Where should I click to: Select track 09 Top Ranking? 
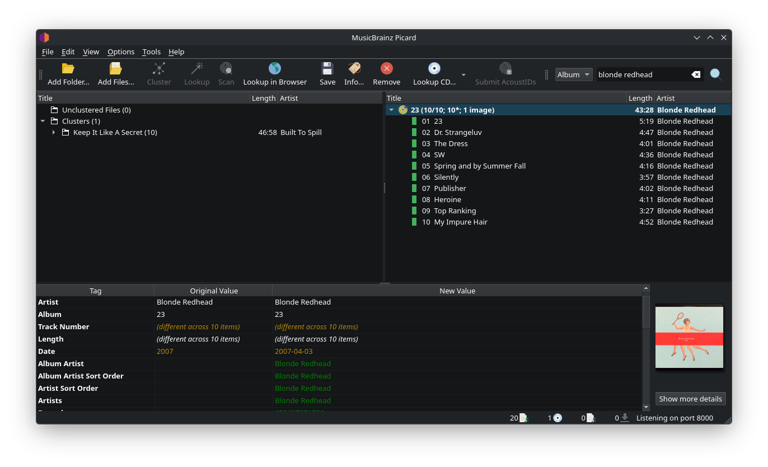click(558, 211)
